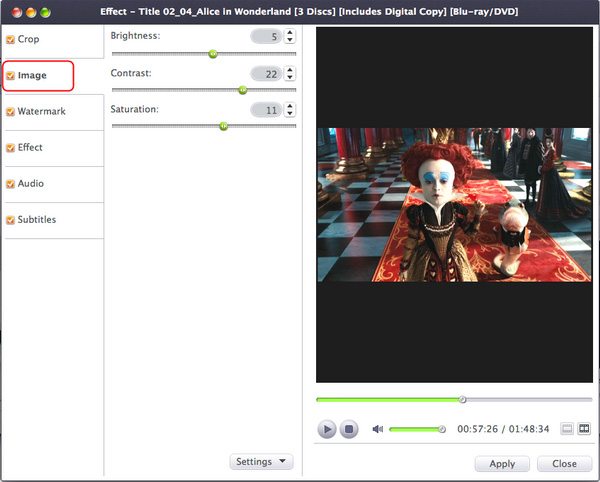Click the Saturation slider handle
This screenshot has height=482, width=600.
point(223,126)
